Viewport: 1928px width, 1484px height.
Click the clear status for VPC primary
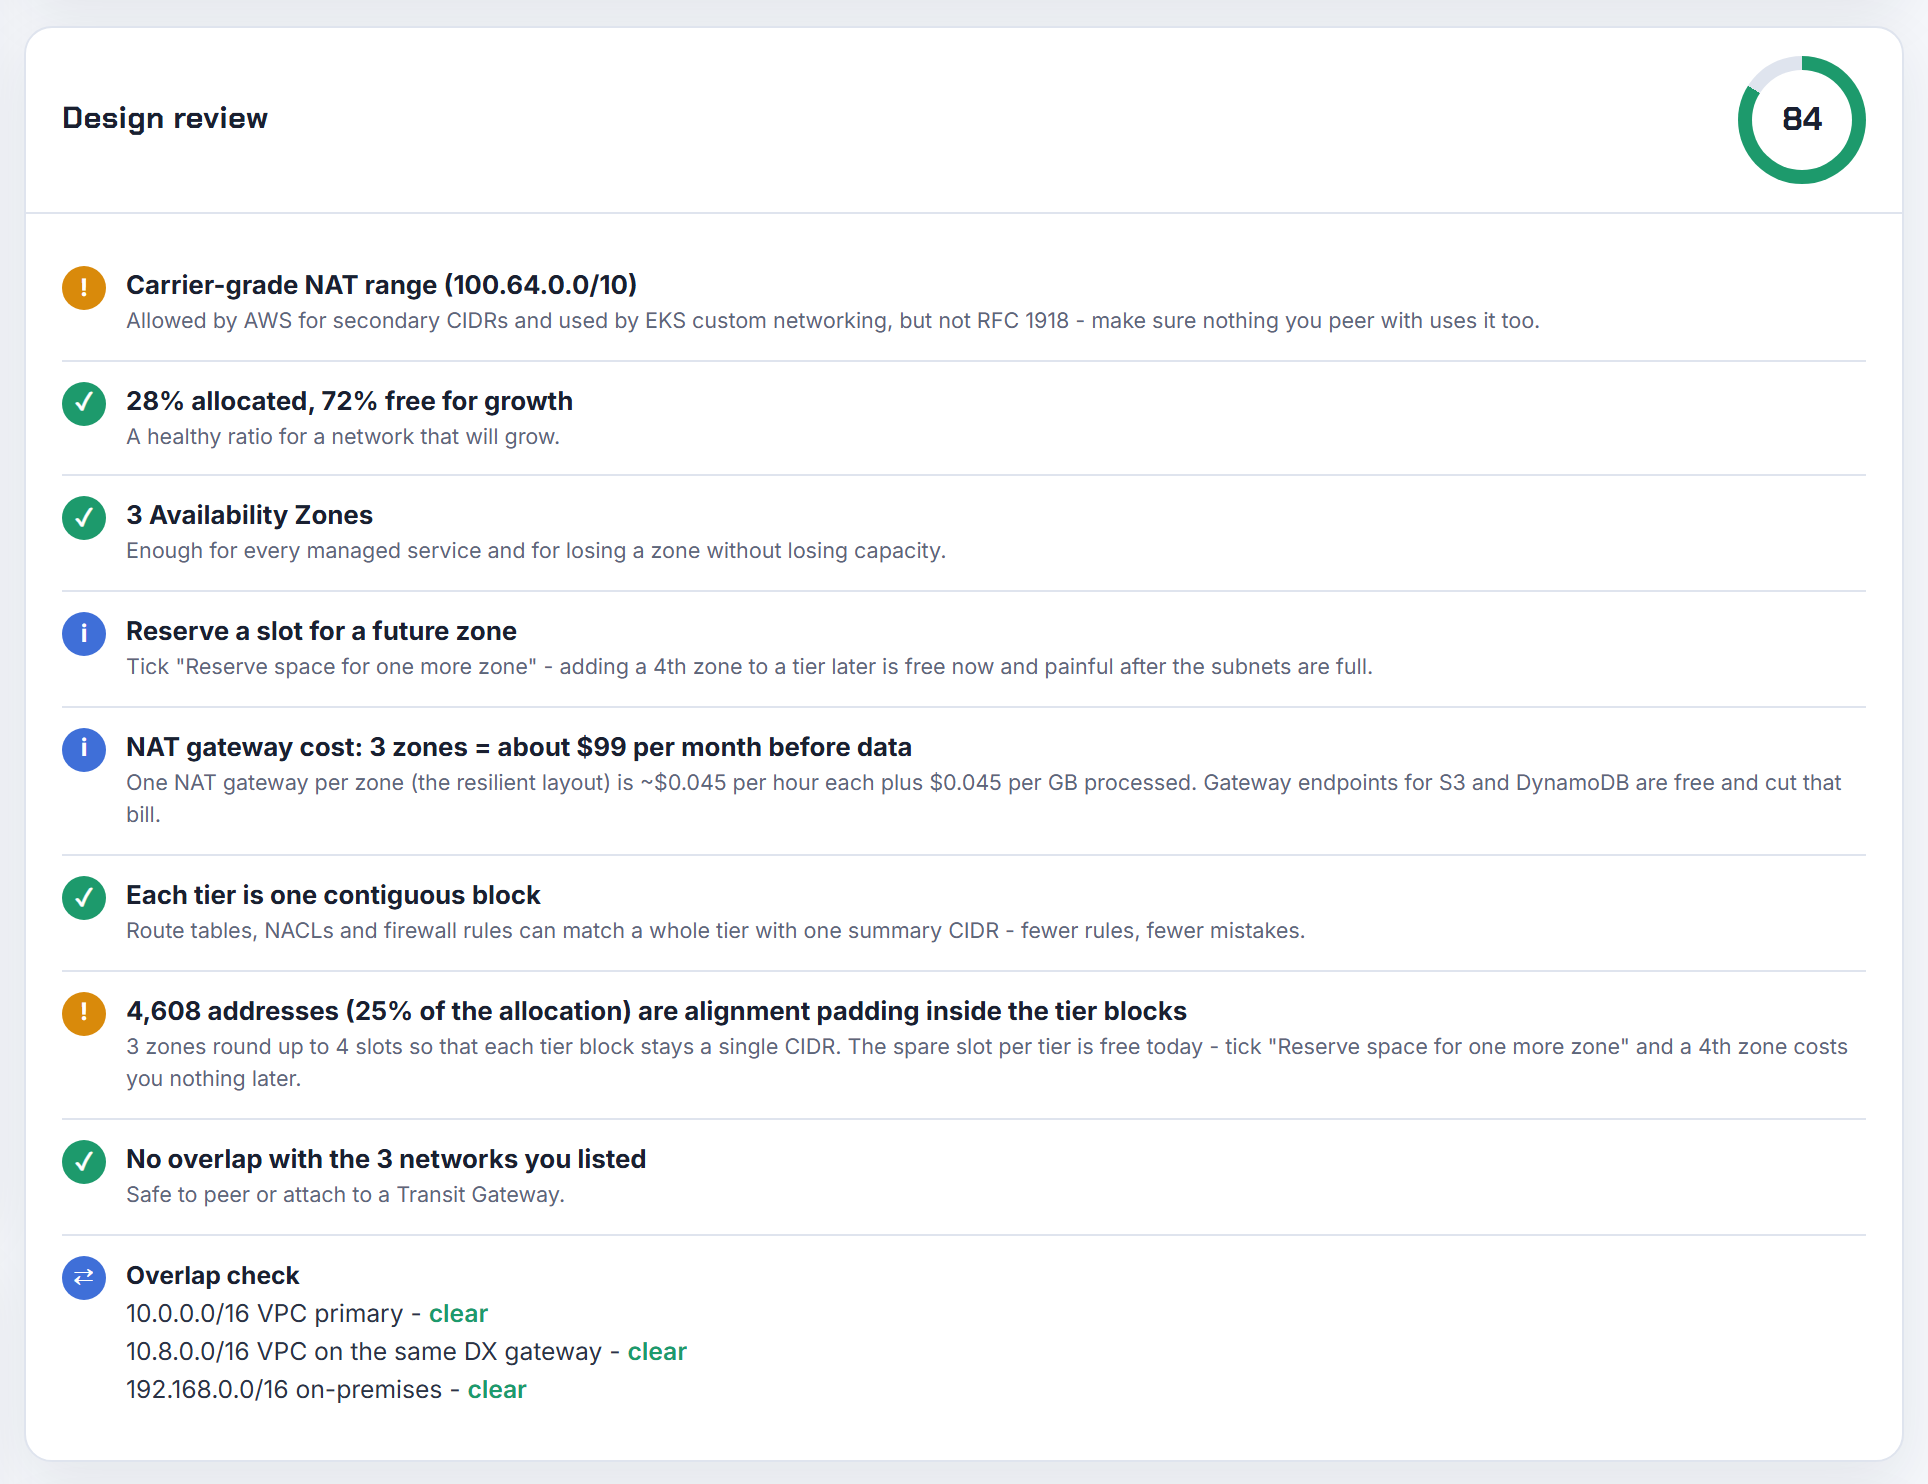[459, 1313]
